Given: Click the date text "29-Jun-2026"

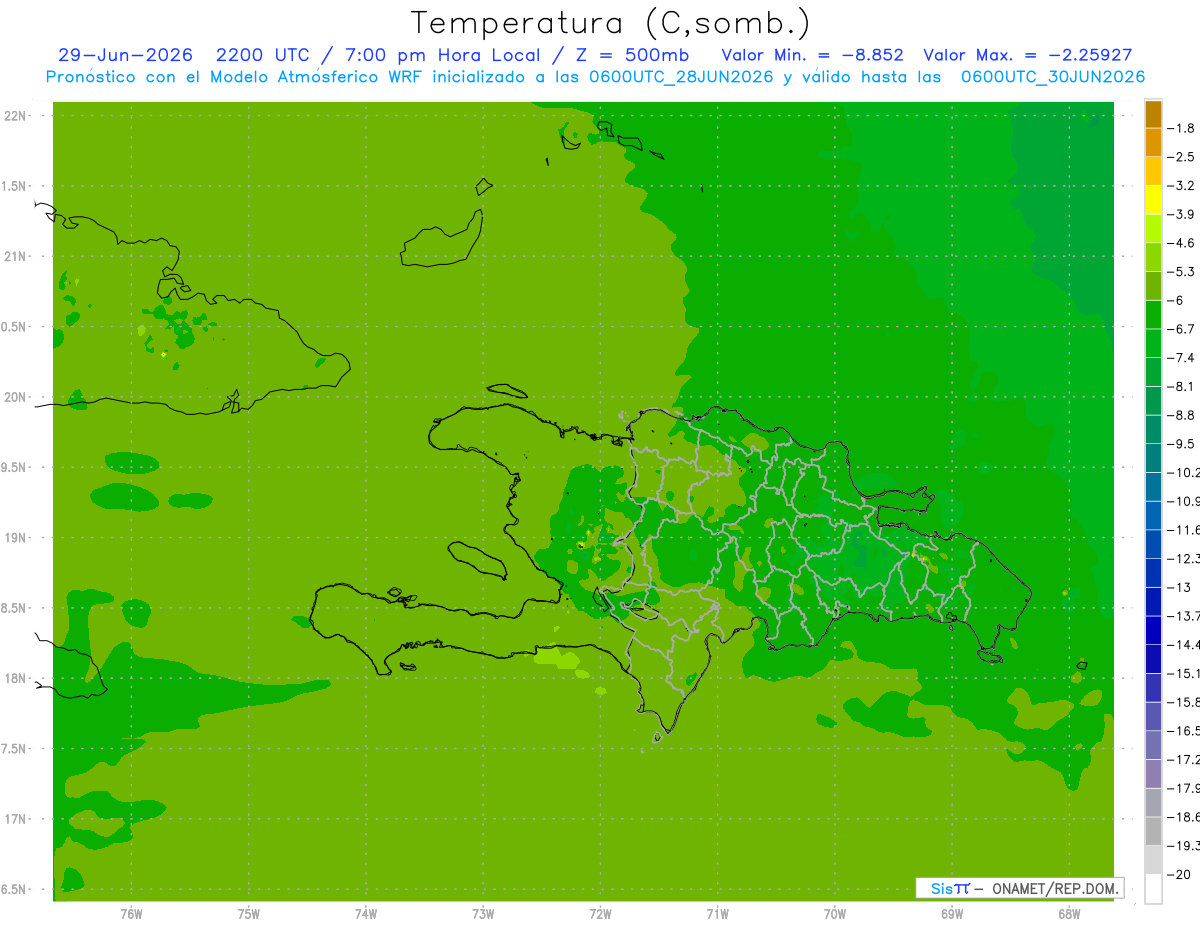Looking at the screenshot, I should click(125, 55).
